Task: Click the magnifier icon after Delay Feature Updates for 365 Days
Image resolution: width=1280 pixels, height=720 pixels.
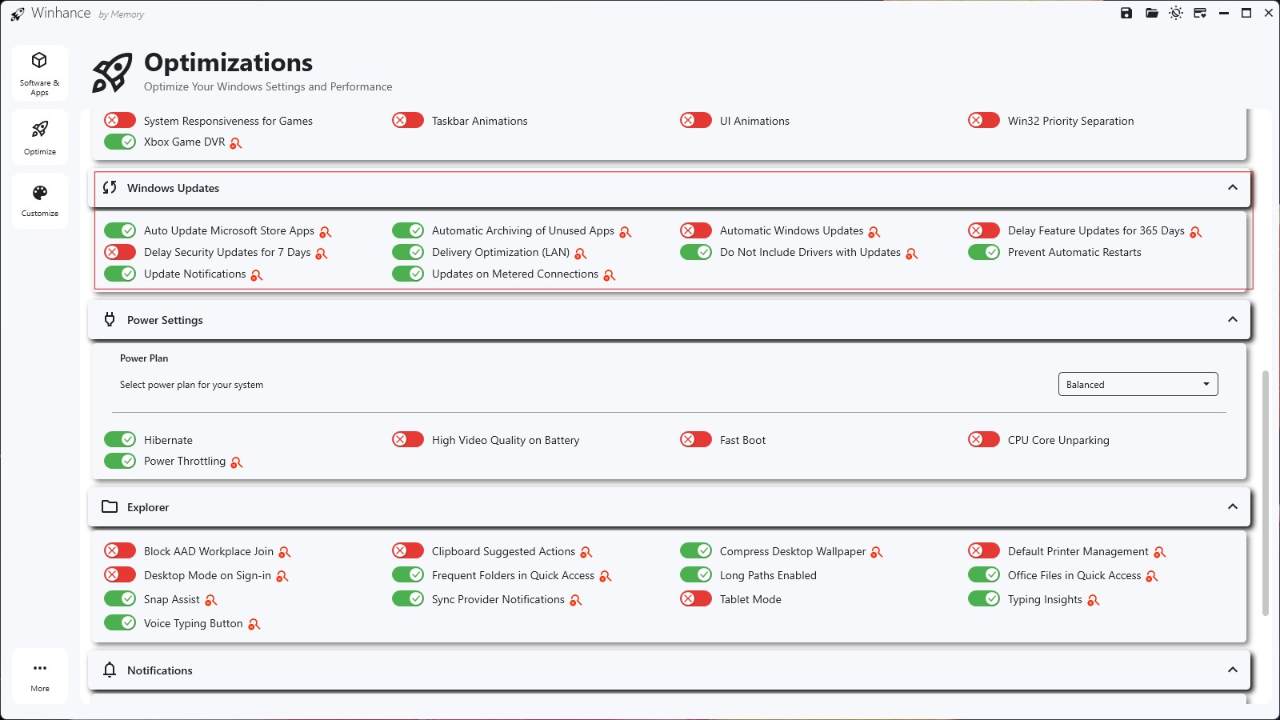Action: tap(1195, 231)
